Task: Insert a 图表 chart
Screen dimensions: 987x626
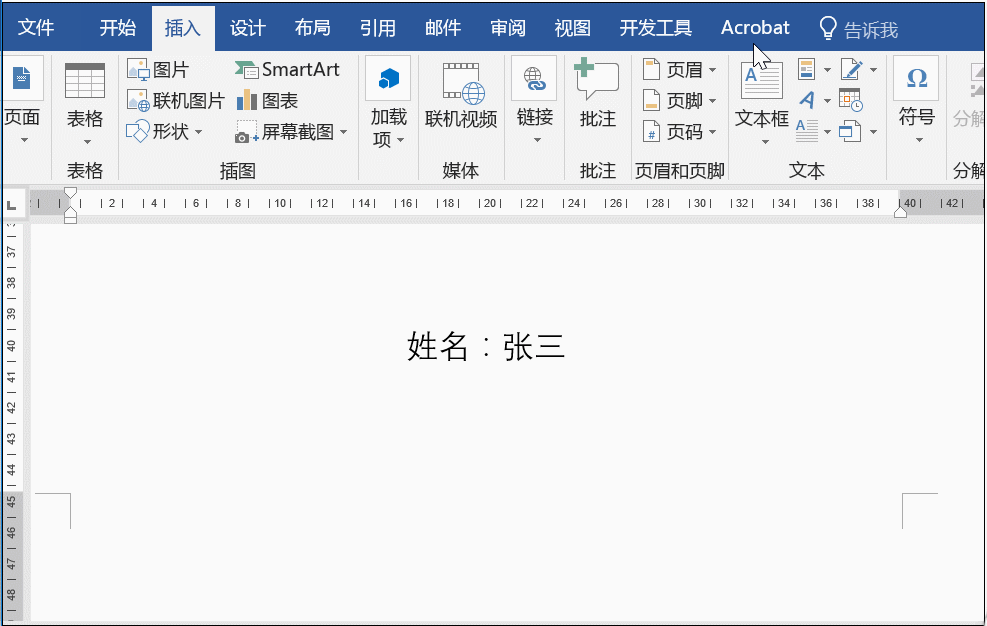Action: click(267, 101)
